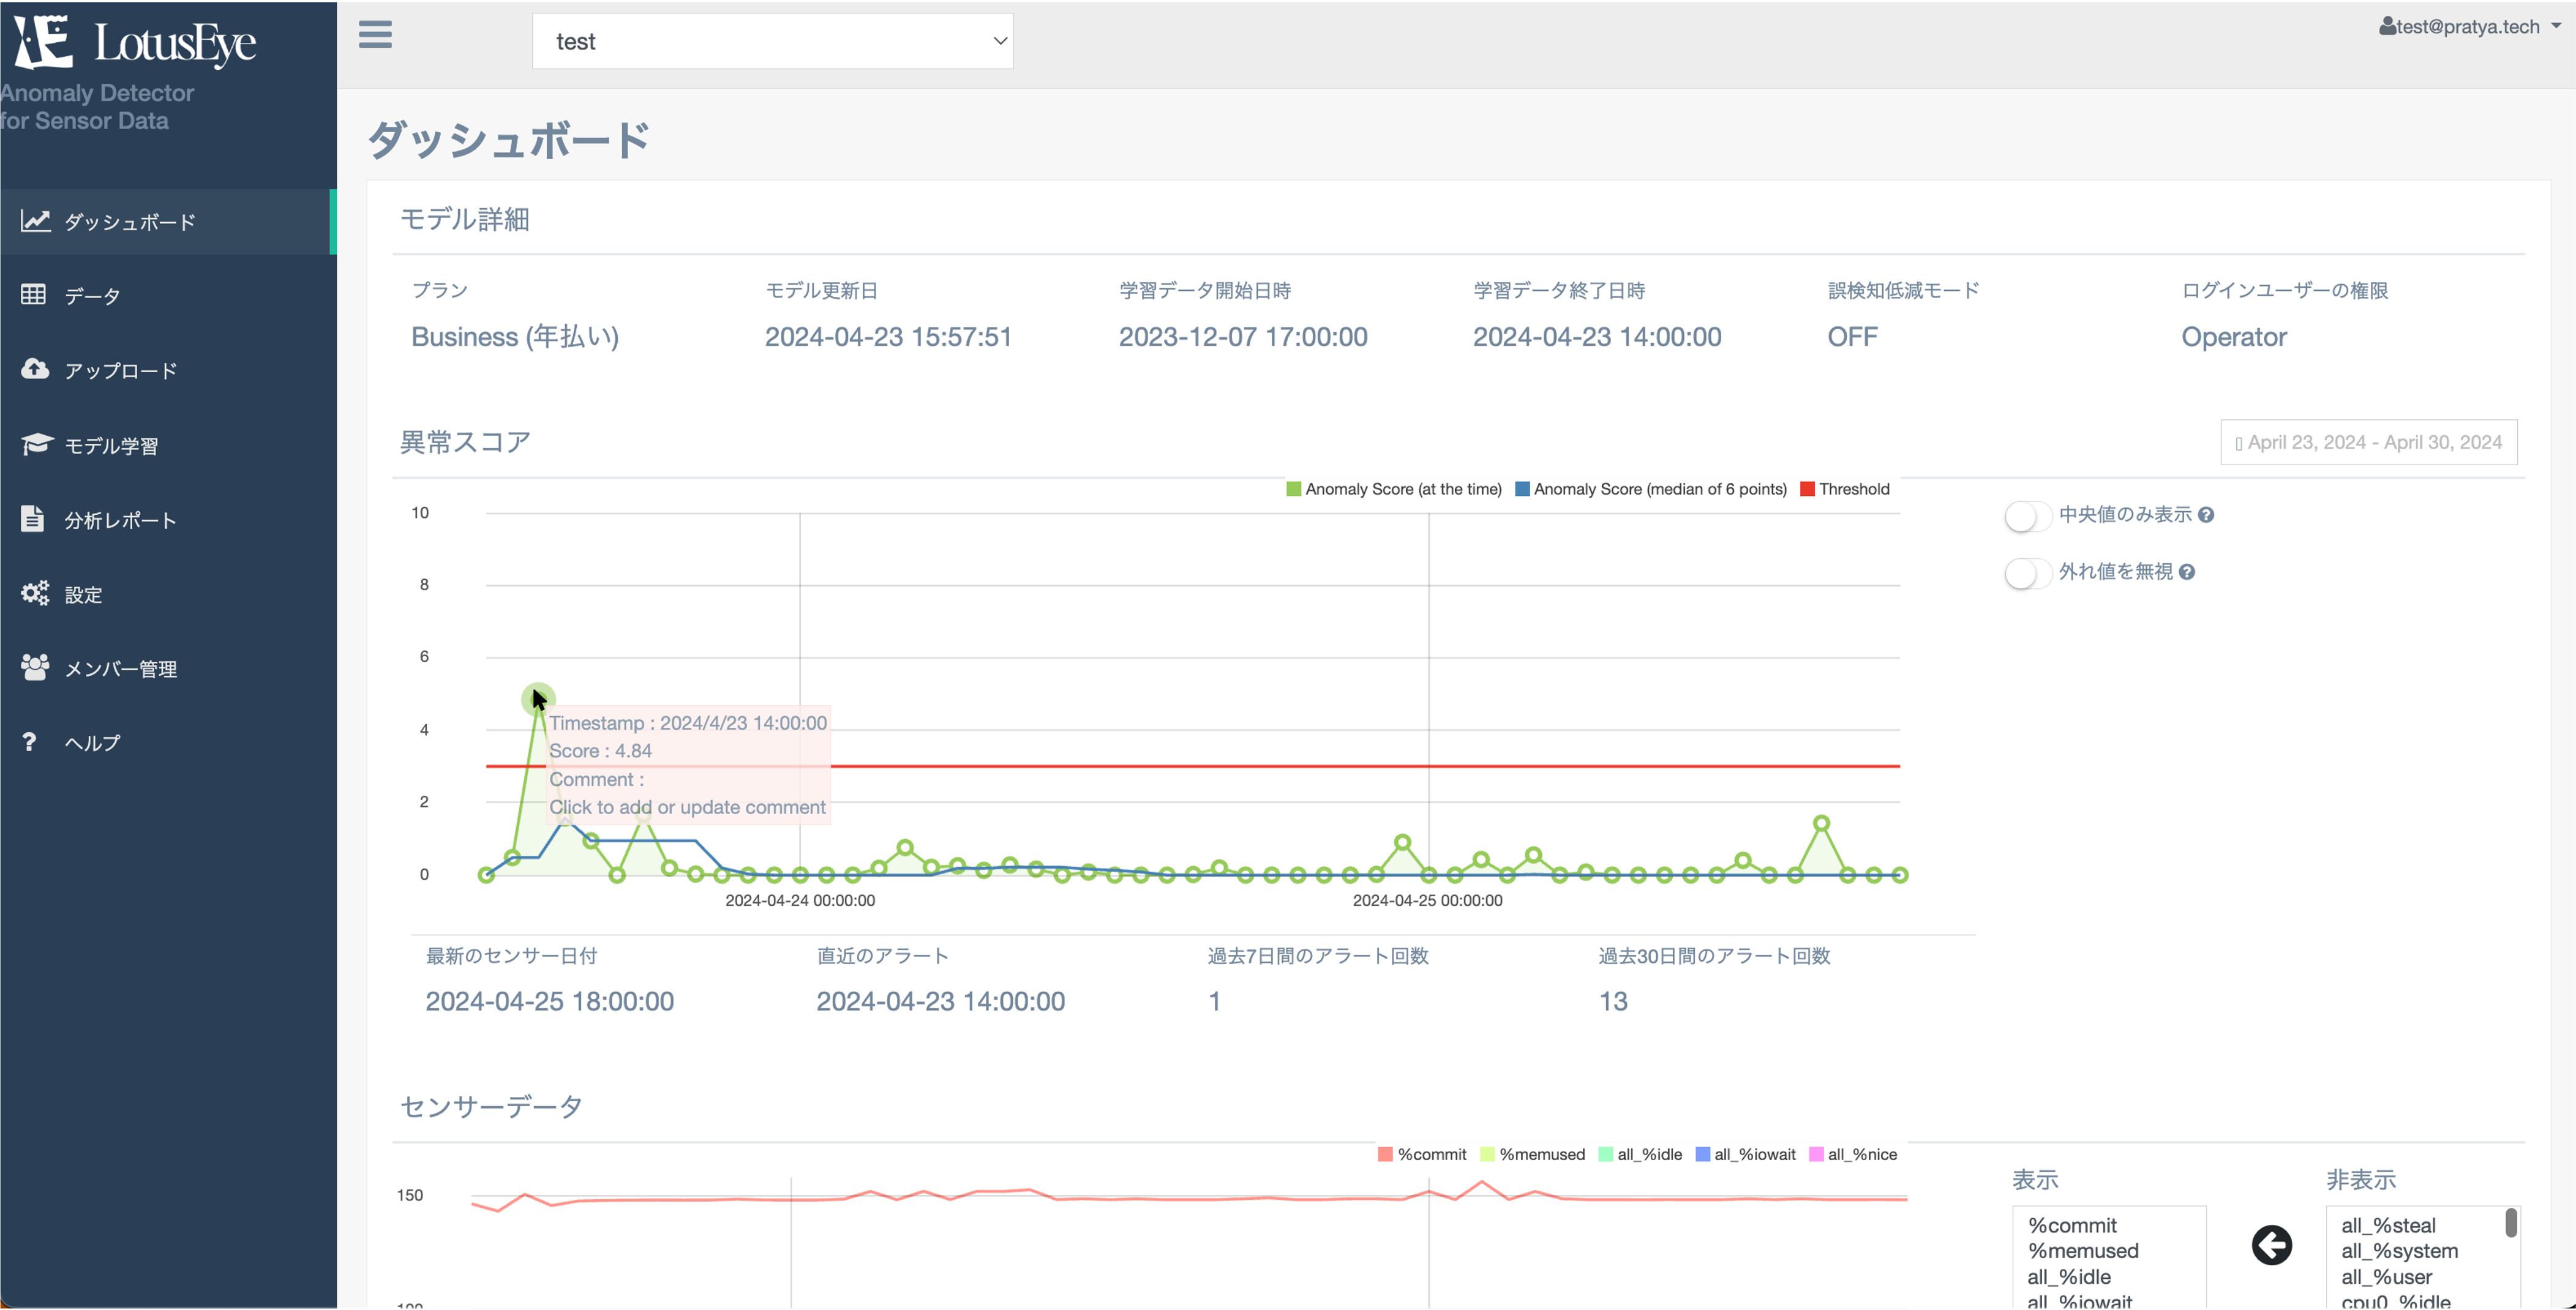Click latest sensor date 2024-04-25 18:00:00
This screenshot has width=2576, height=1310.
click(x=549, y=1001)
